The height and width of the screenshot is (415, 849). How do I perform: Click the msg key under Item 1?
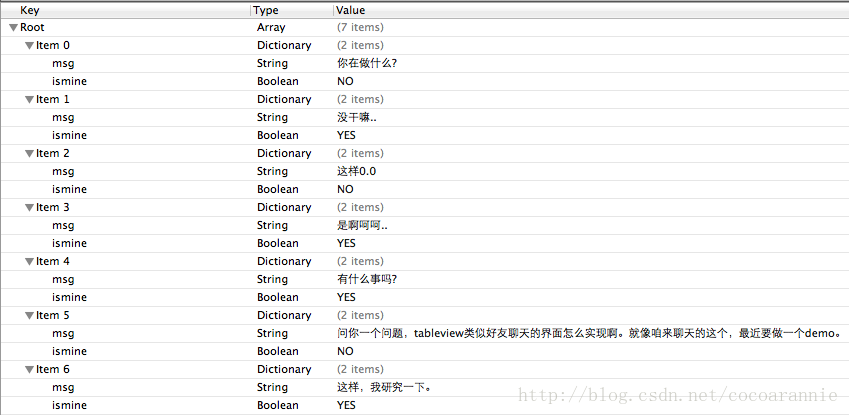(x=63, y=118)
